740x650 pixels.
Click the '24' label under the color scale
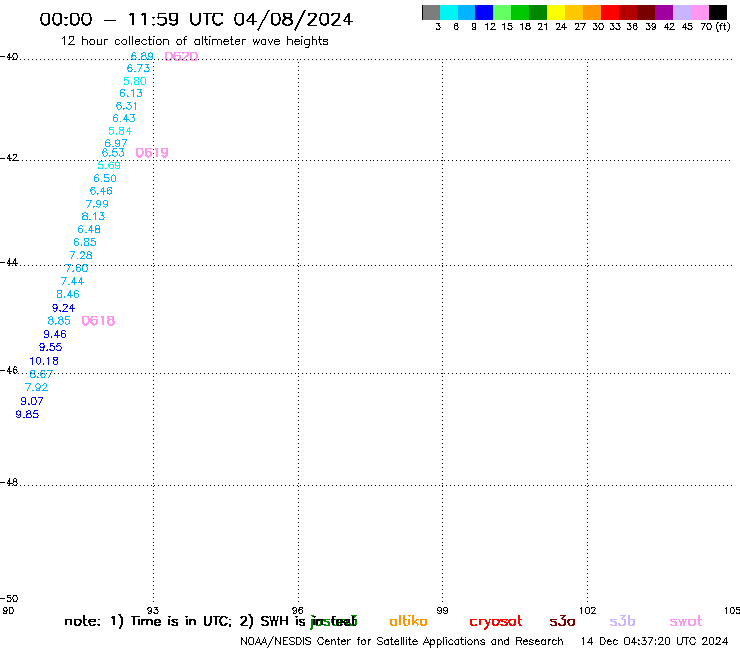[x=561, y=27]
